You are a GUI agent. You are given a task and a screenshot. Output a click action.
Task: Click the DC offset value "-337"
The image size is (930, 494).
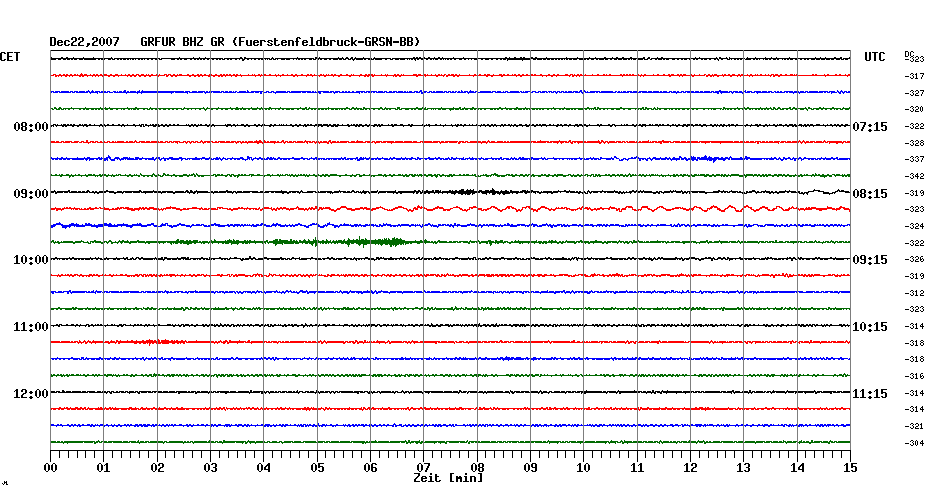pos(915,160)
